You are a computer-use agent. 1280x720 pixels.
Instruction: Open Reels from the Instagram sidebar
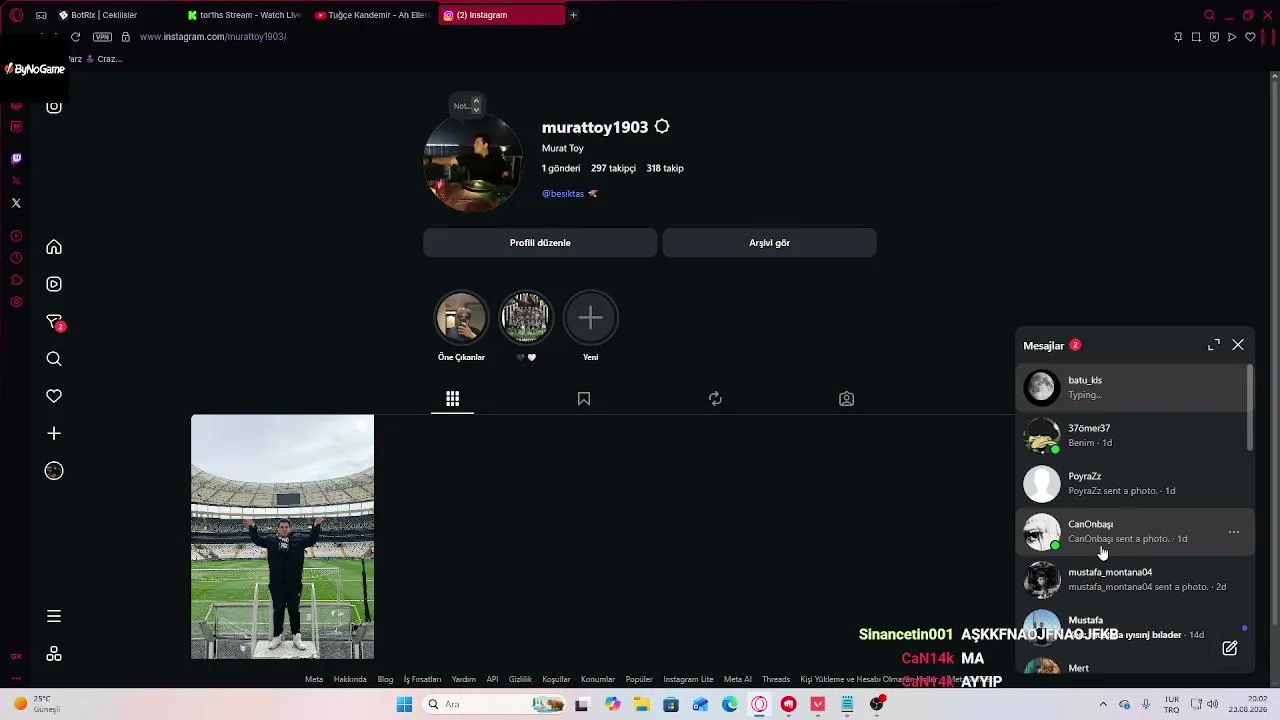pos(54,284)
